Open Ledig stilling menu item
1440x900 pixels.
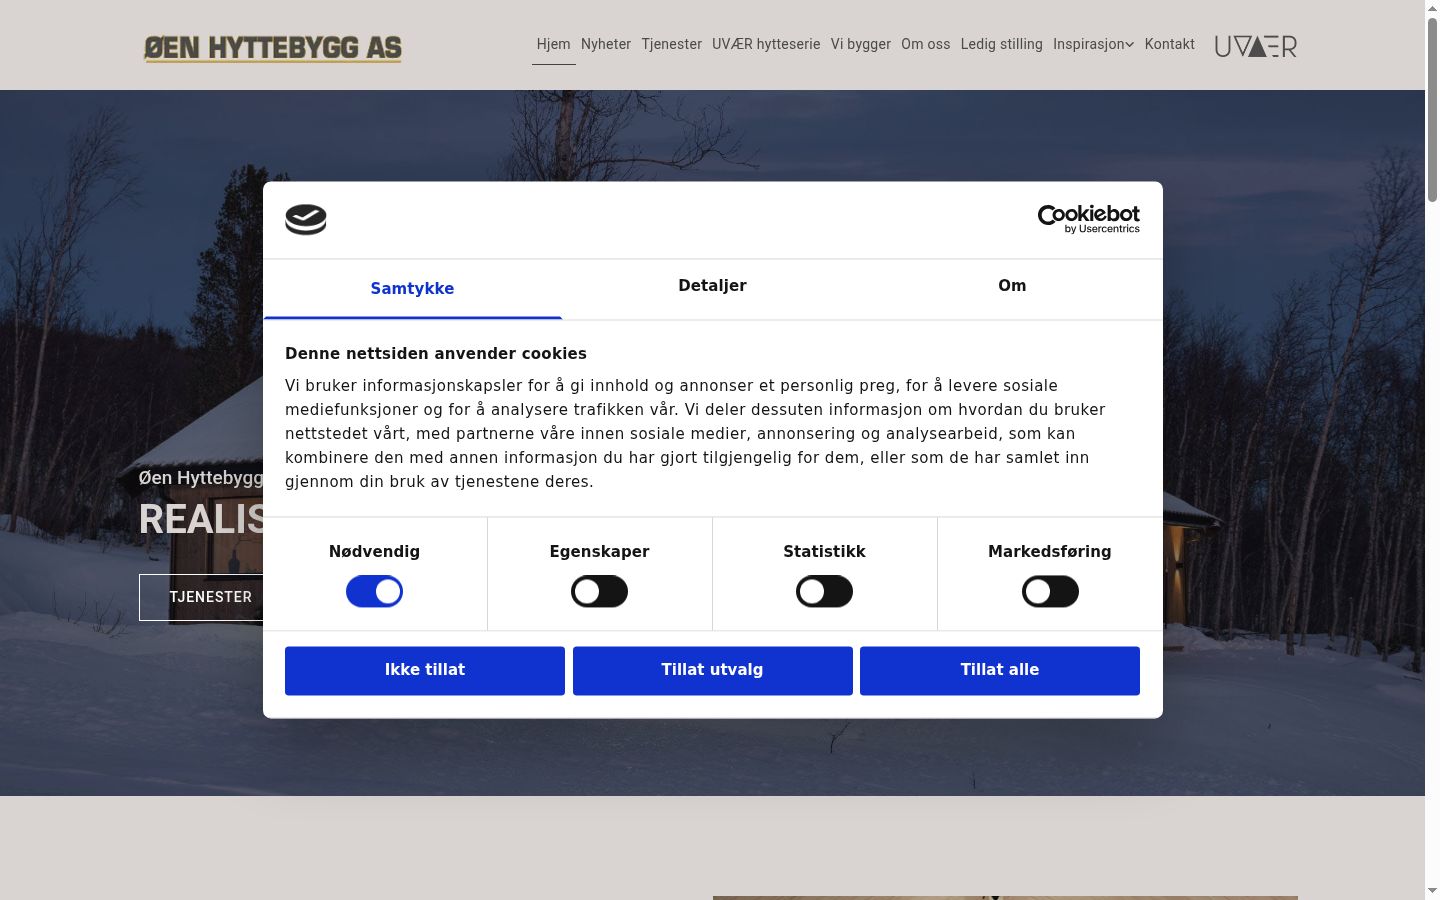[x=1001, y=44]
